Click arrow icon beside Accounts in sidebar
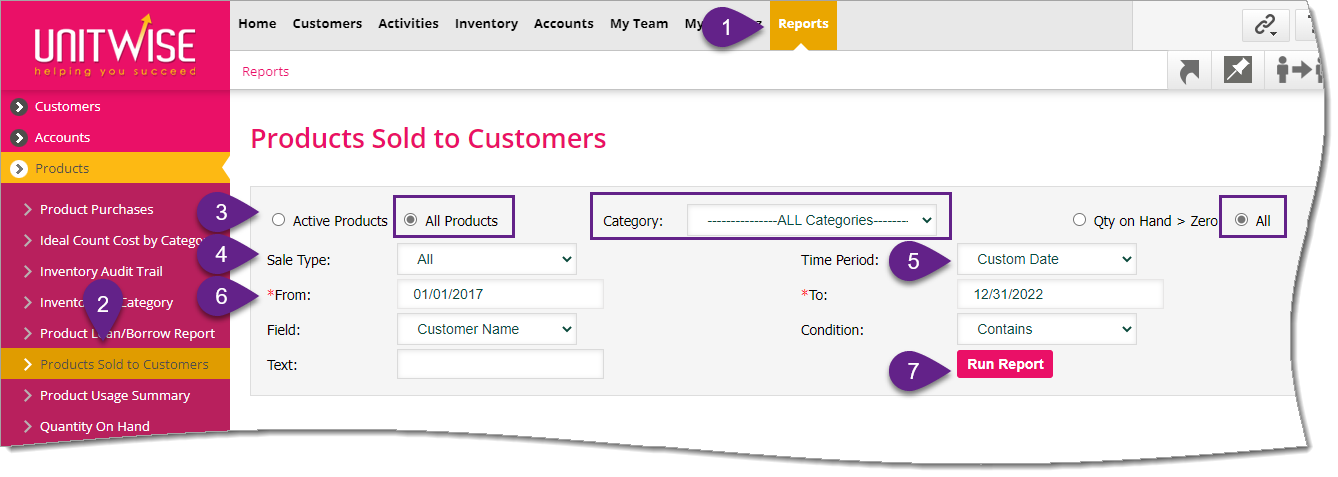Viewport: 1338px width, 477px height. pos(18,138)
